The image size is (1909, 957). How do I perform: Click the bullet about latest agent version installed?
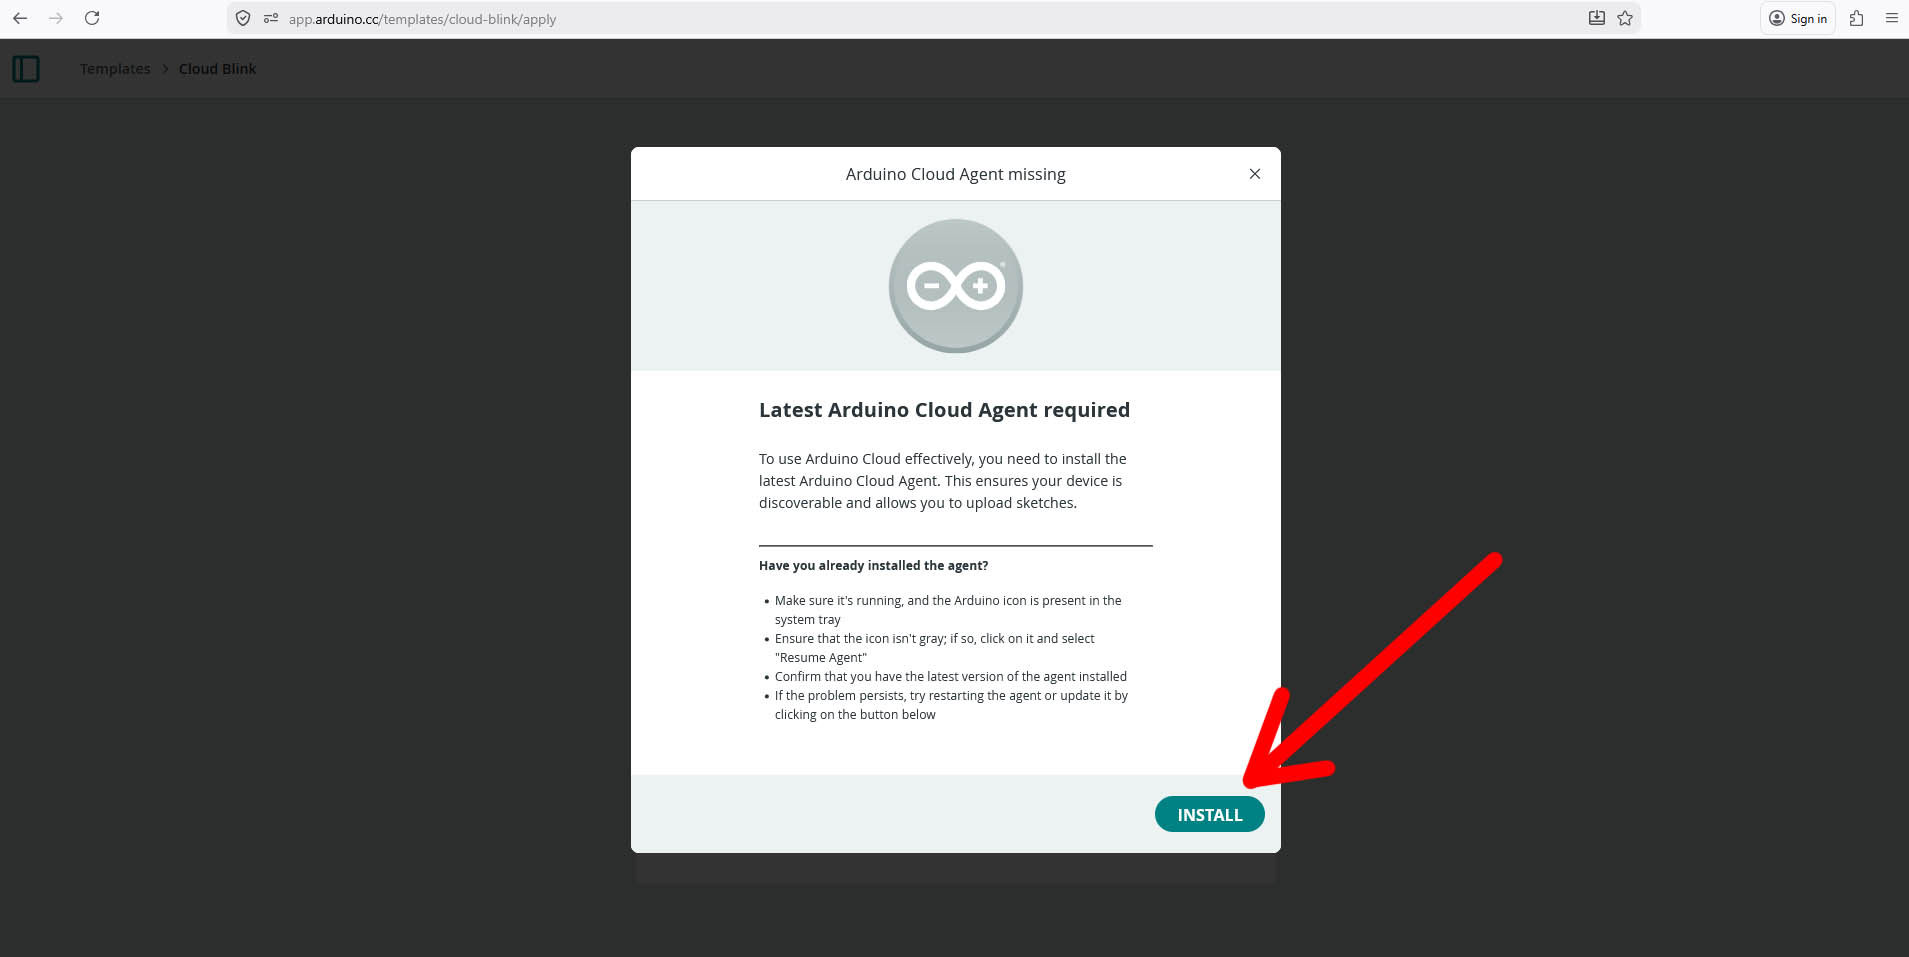950,677
